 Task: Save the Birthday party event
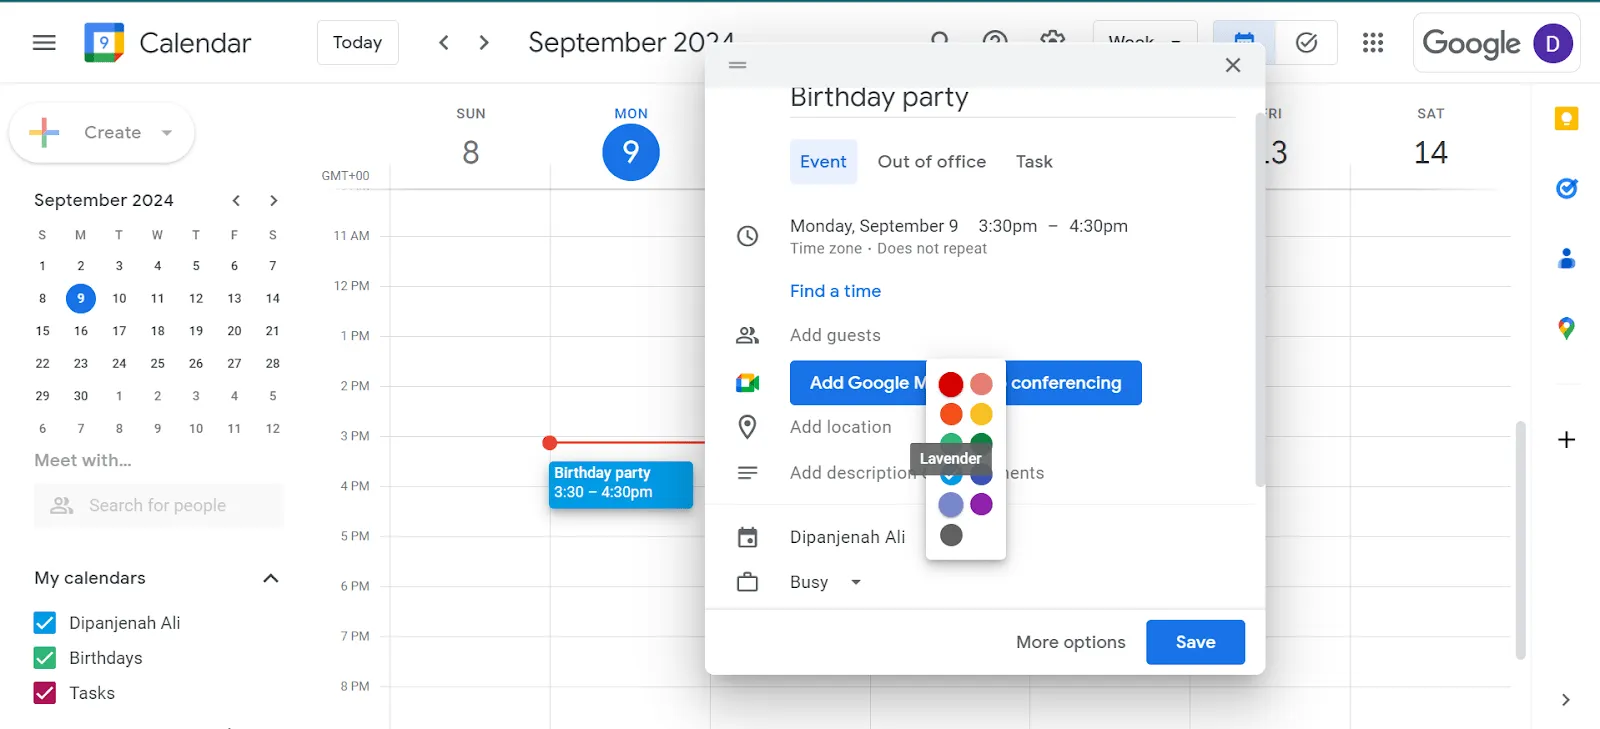pos(1195,642)
